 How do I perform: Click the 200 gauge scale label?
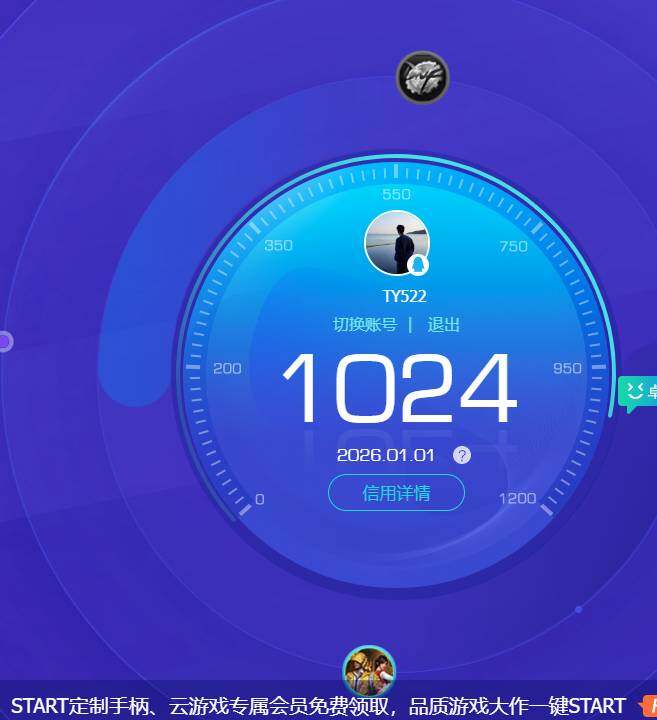coord(227,368)
